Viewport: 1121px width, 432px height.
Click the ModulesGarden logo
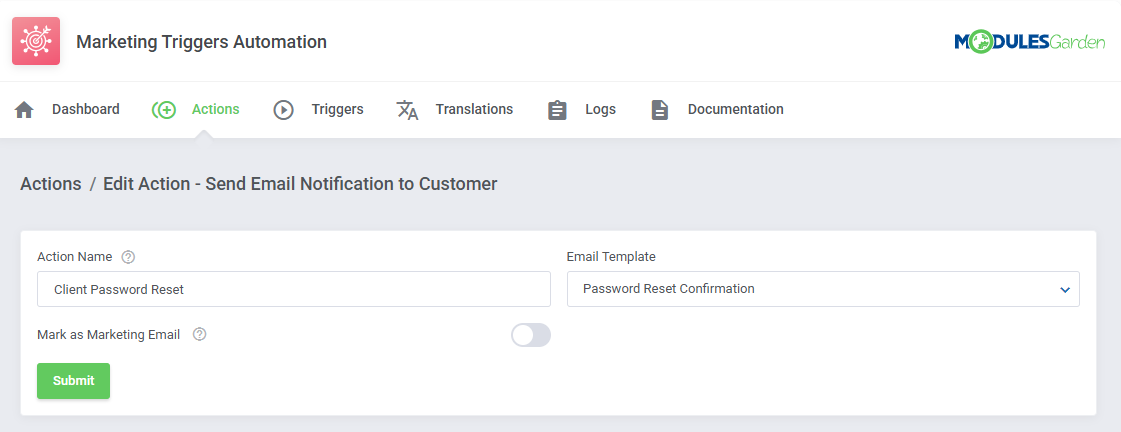(x=1029, y=42)
